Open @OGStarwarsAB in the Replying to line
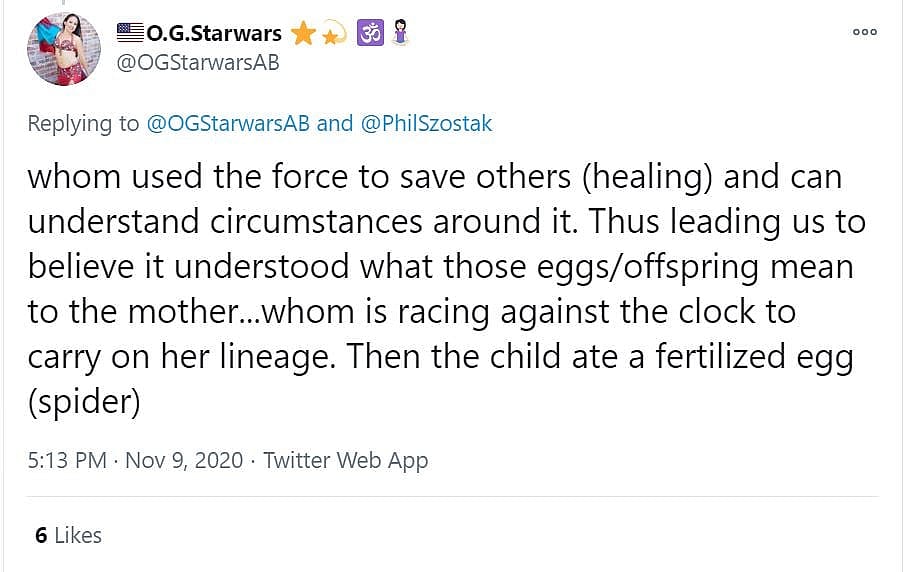 (228, 123)
